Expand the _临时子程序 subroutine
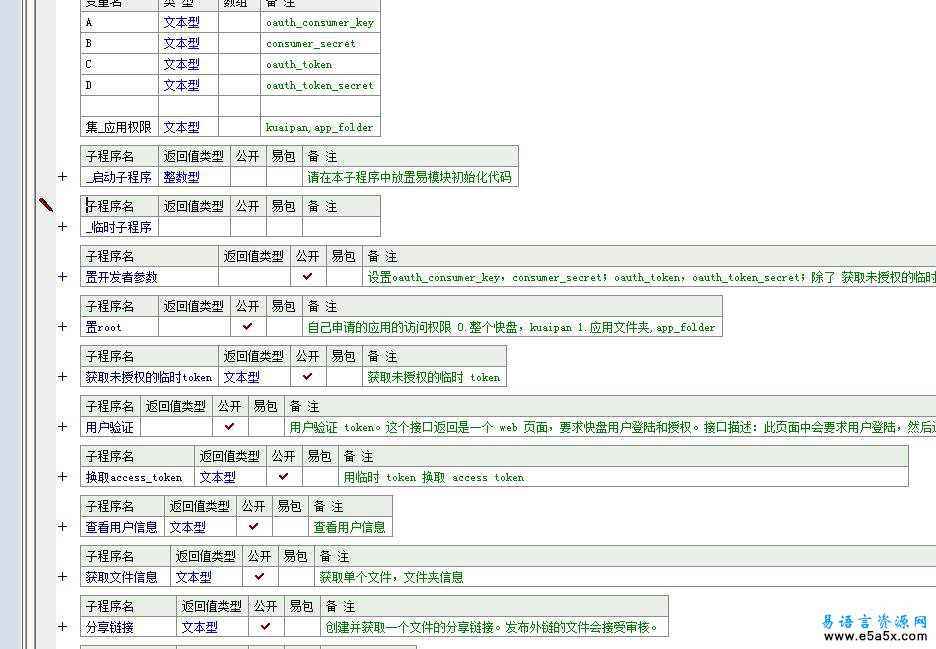Viewport: 936px width, 649px height. [63, 227]
